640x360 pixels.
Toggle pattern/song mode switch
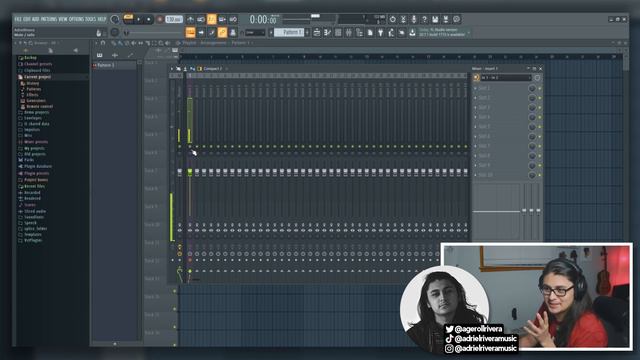(128, 19)
